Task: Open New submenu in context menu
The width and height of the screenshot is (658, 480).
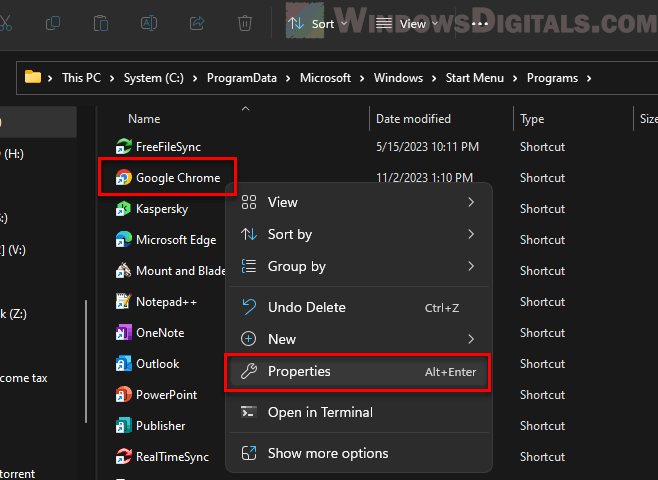Action: pos(359,339)
